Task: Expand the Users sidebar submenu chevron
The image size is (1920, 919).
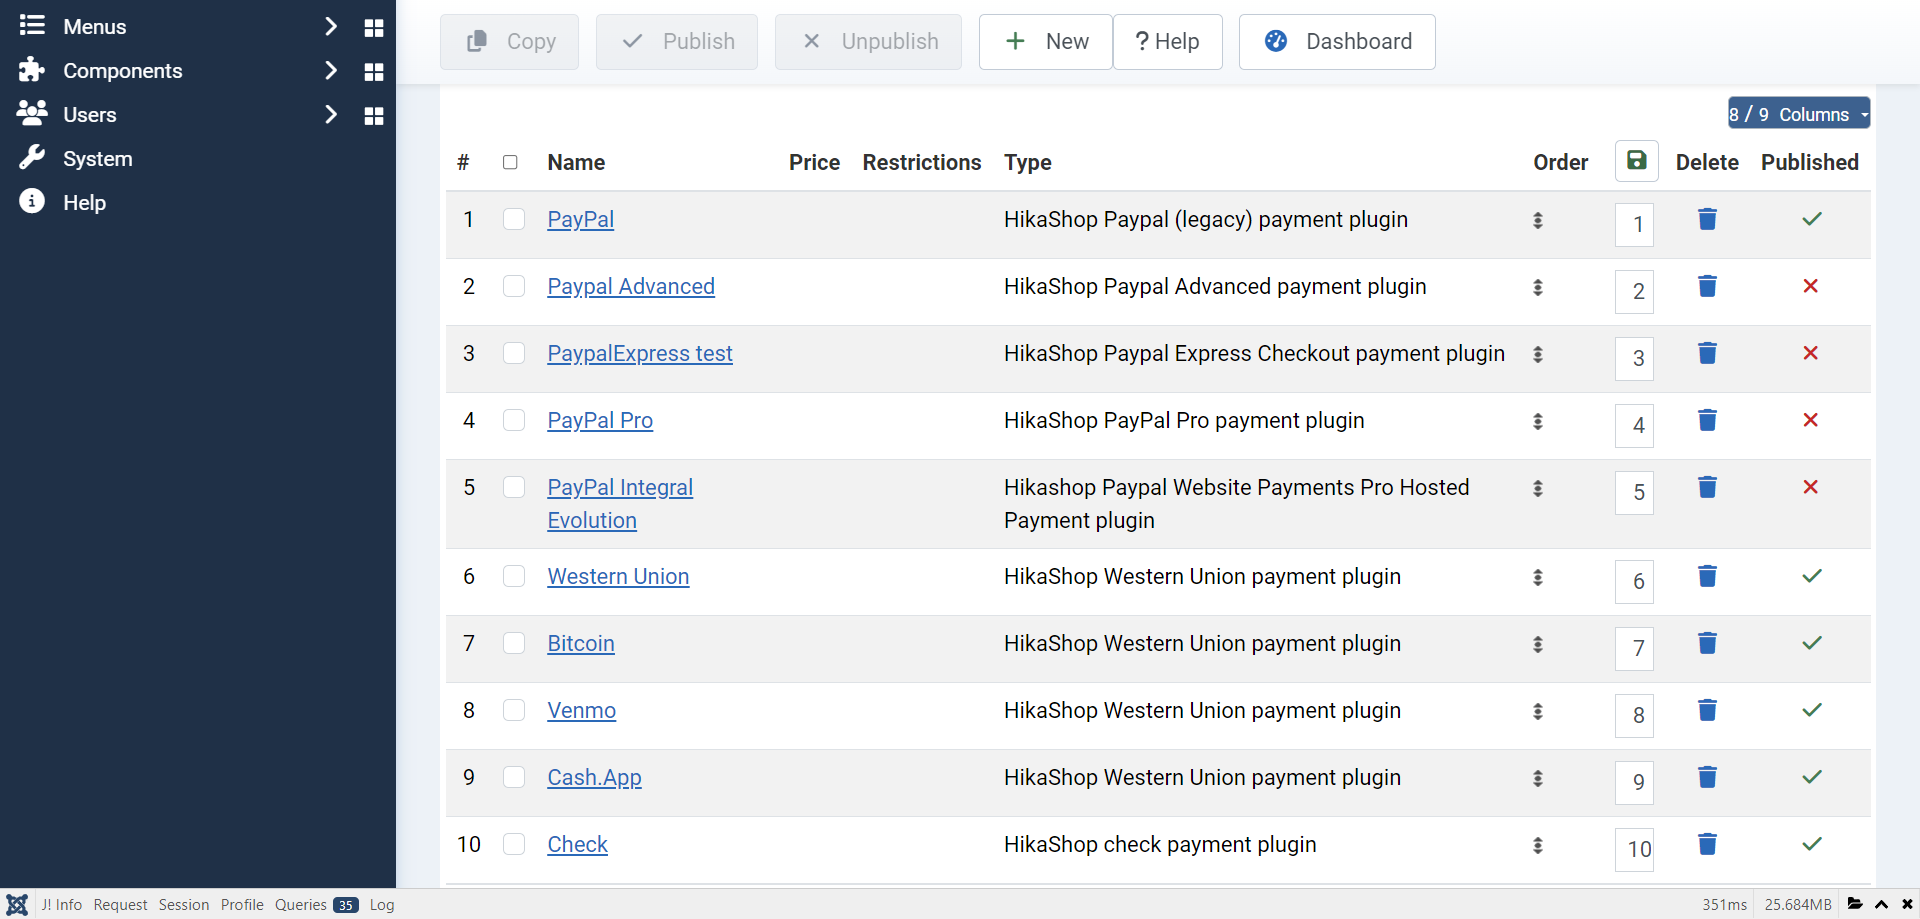Action: [x=331, y=115]
